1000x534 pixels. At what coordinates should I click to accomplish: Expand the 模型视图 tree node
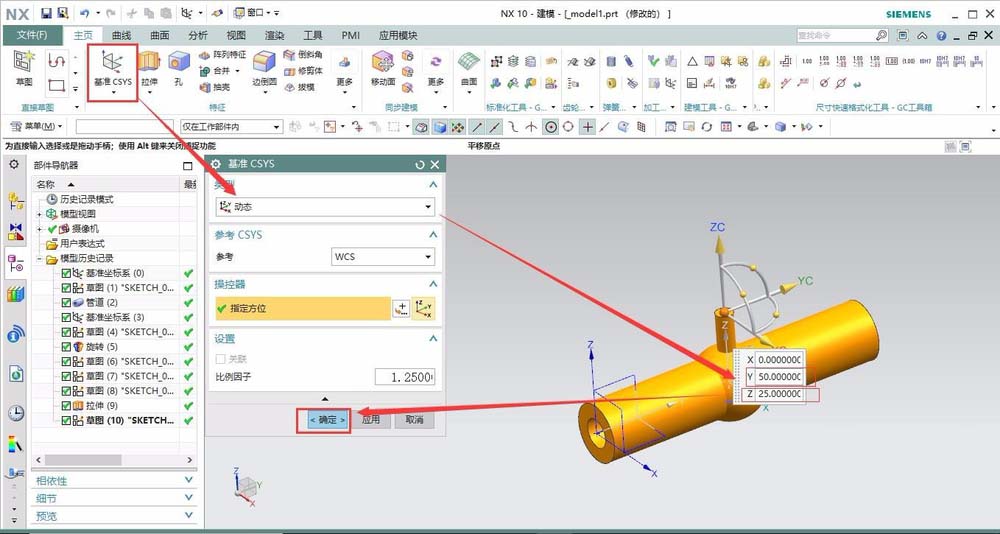(x=40, y=214)
